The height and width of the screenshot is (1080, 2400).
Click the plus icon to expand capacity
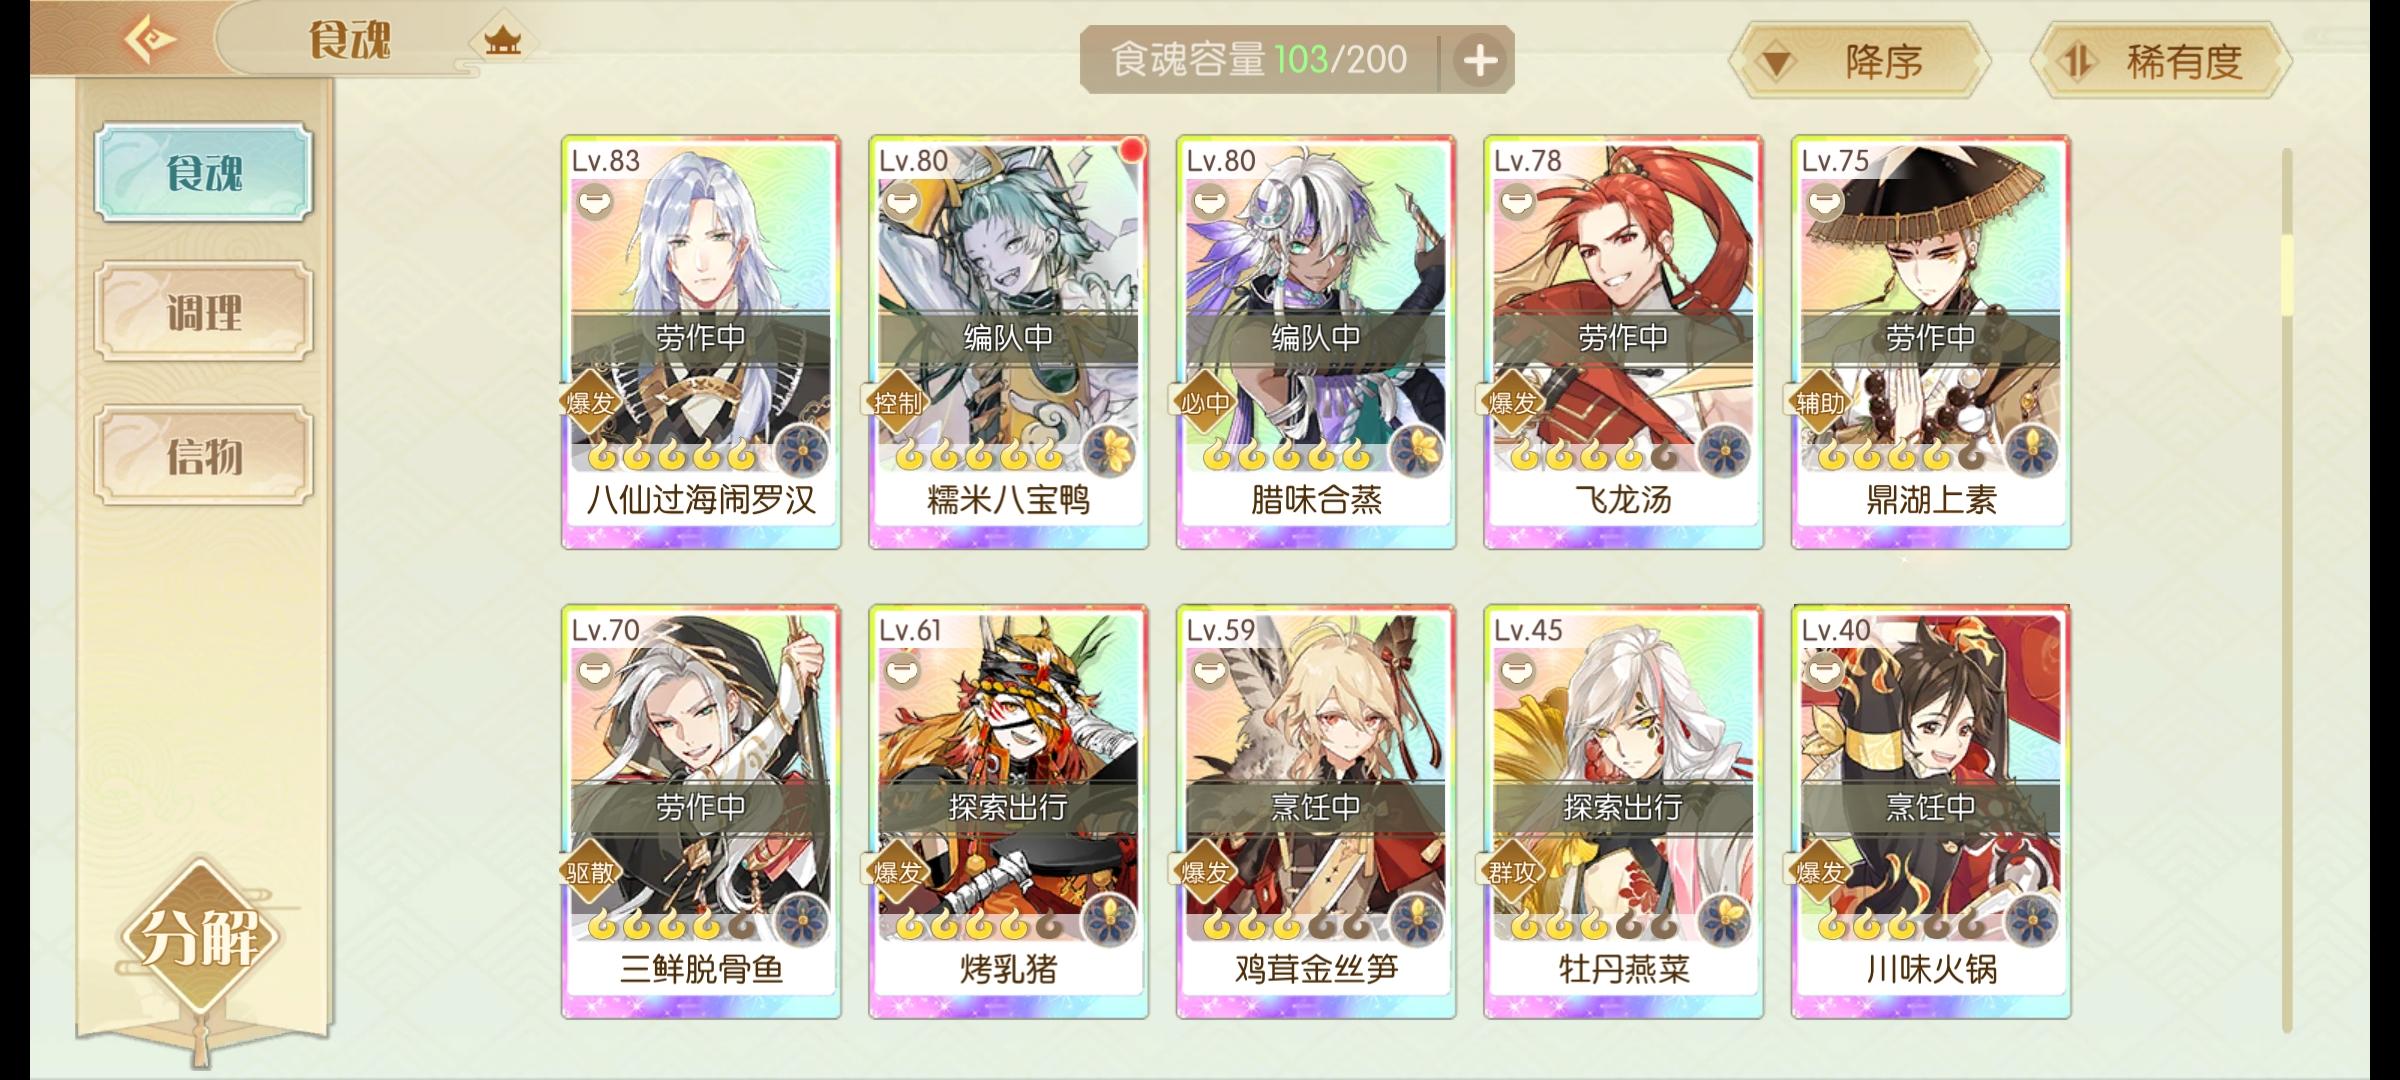pyautogui.click(x=1480, y=61)
